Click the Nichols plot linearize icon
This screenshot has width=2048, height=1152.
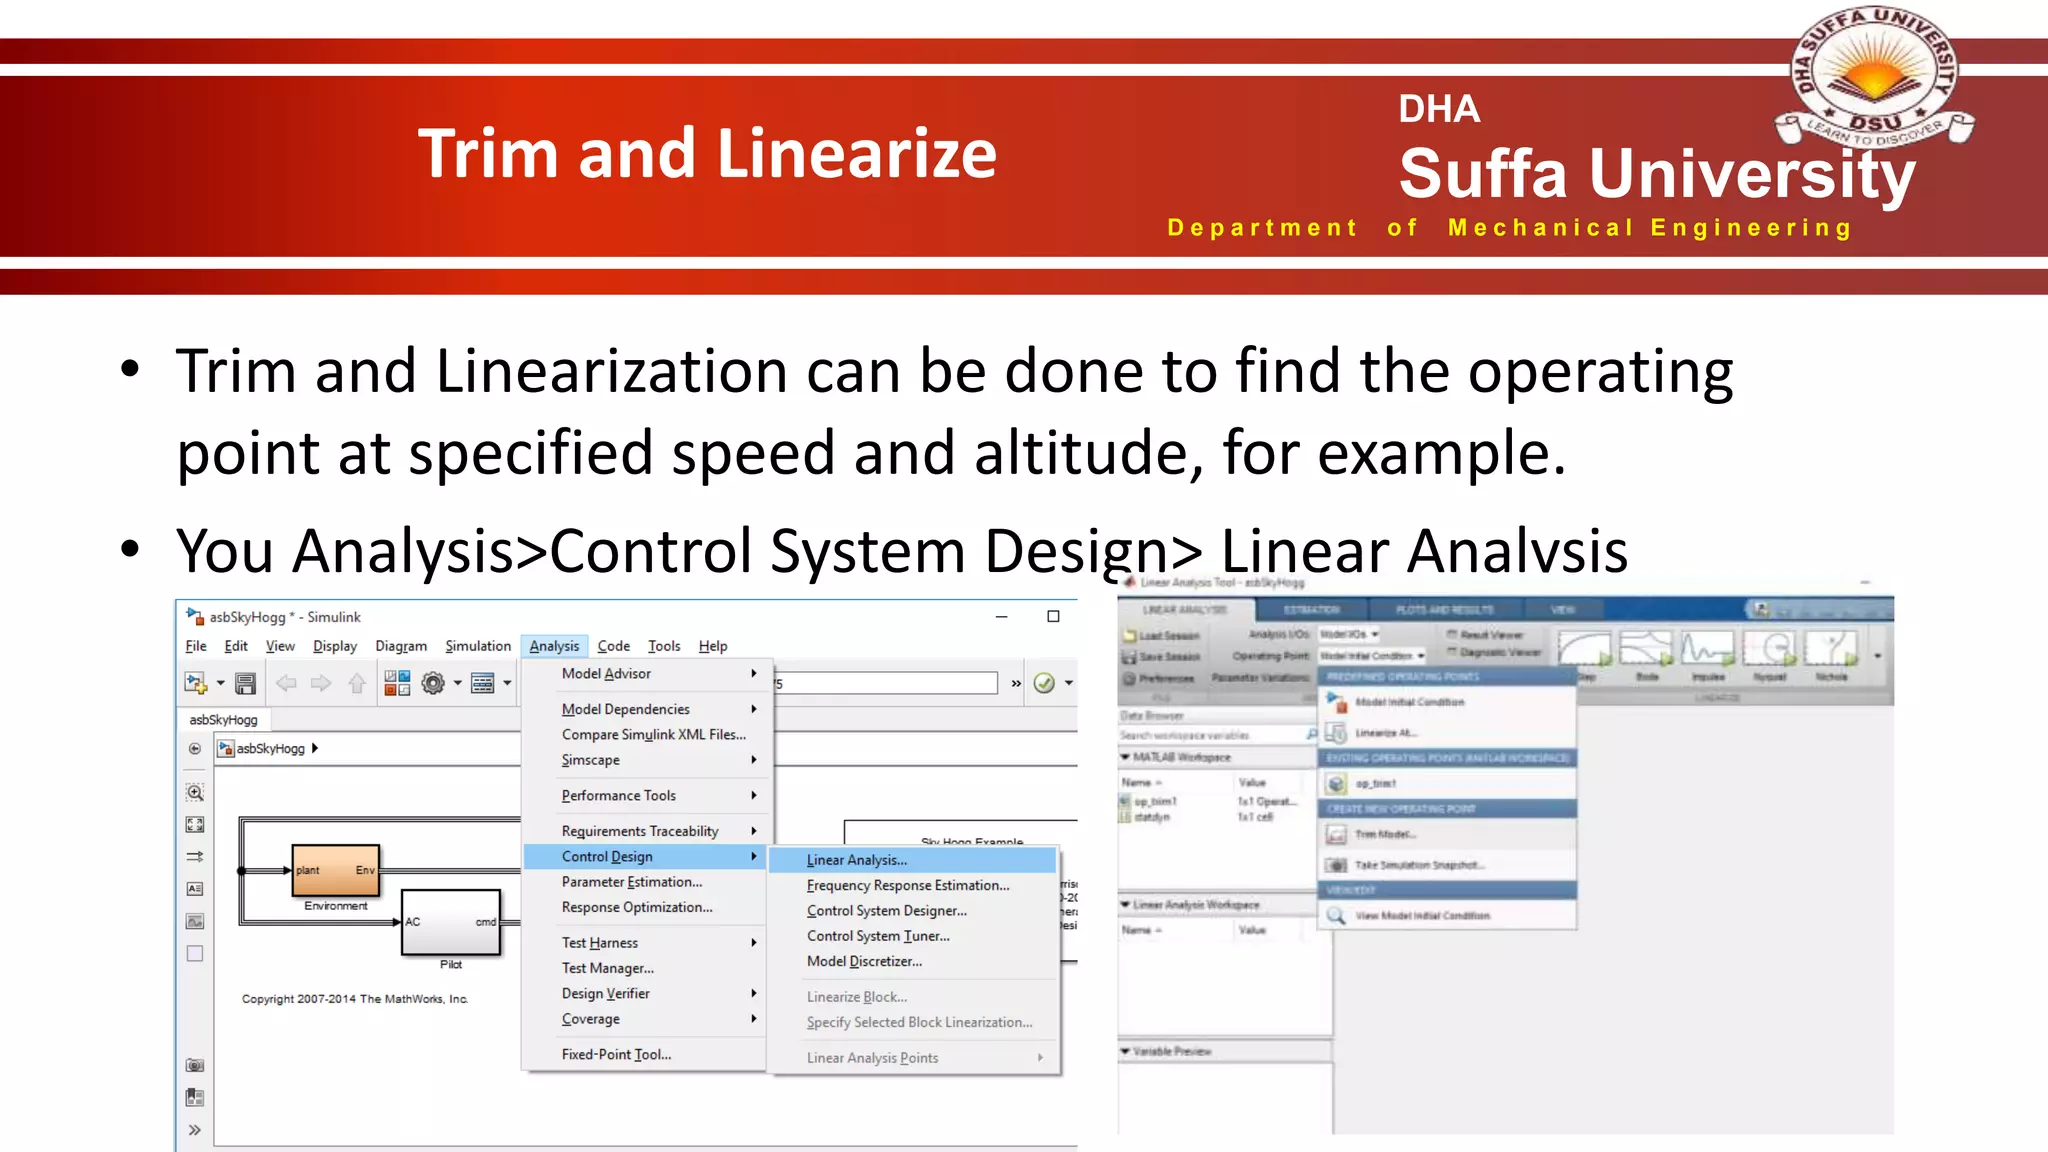1831,655
